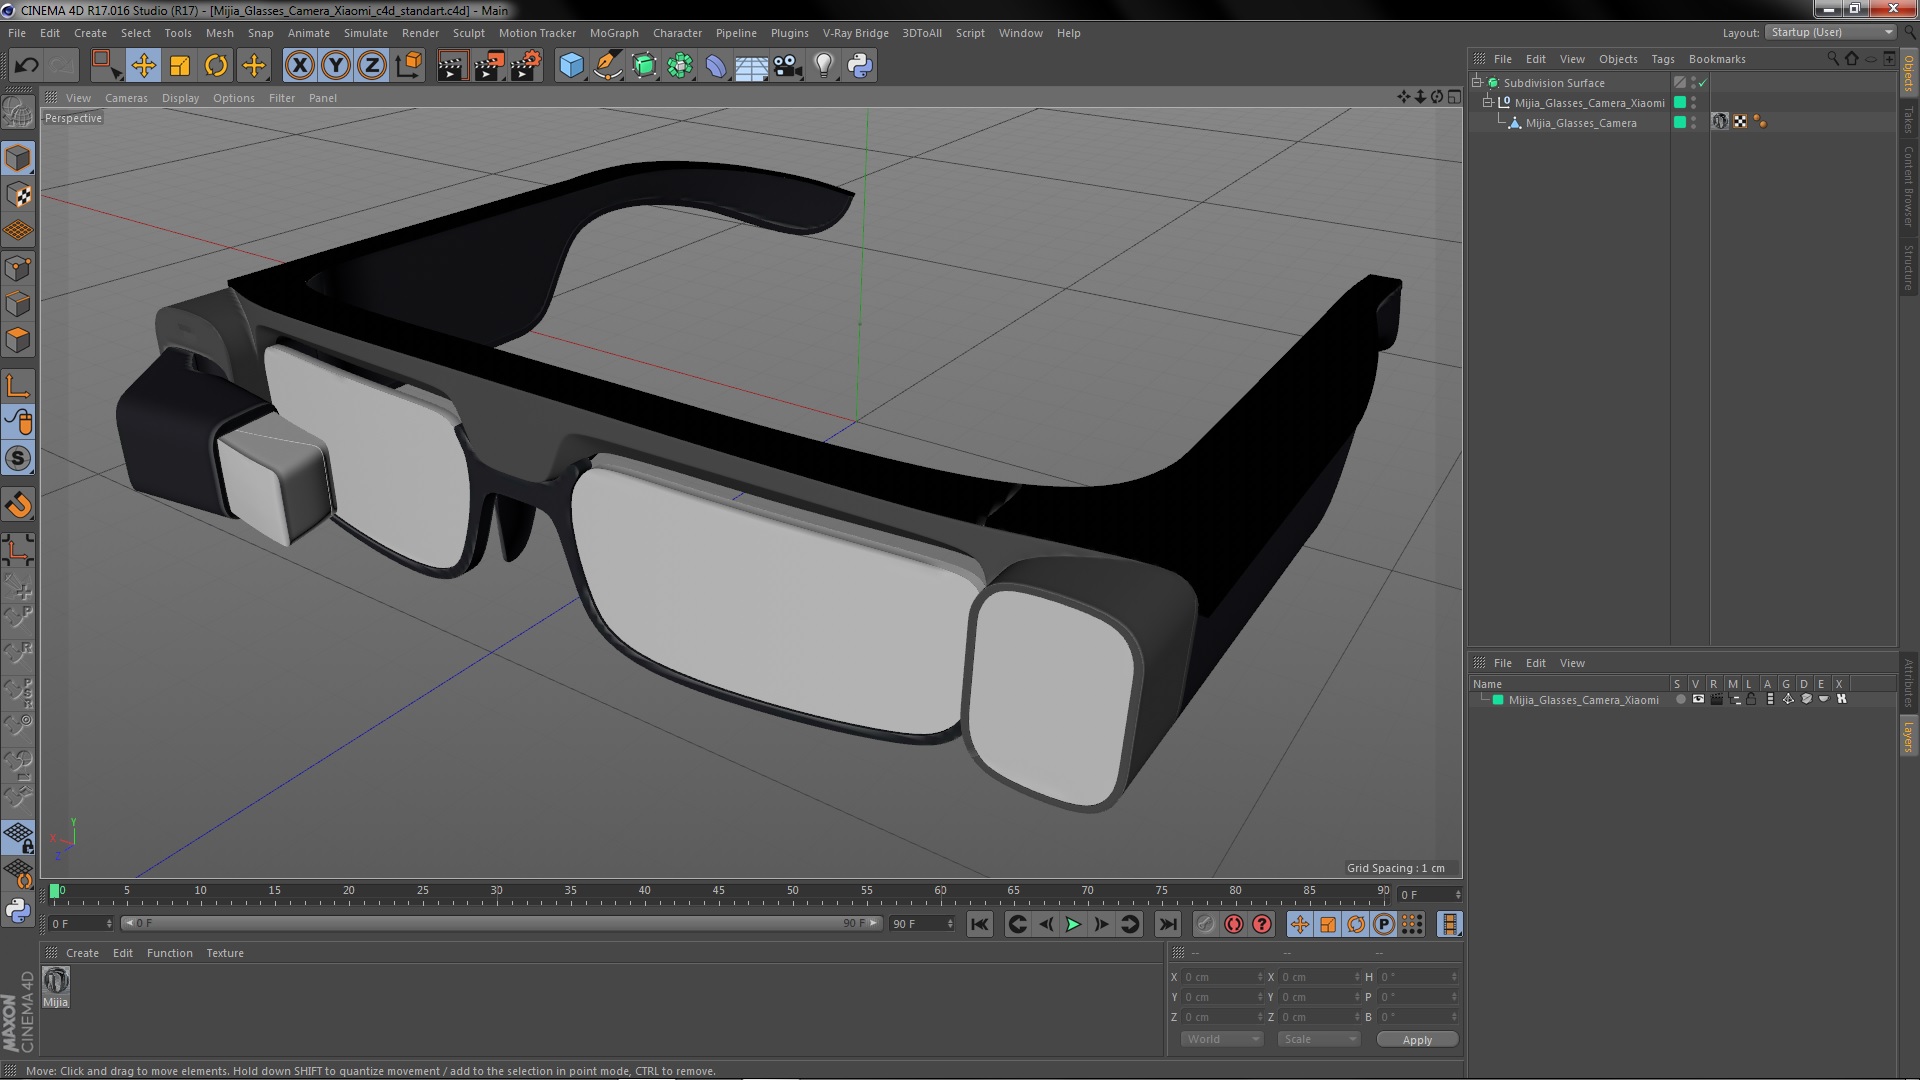1920x1080 pixels.
Task: Open the Layout Startup dropdown
Action: point(1831,32)
